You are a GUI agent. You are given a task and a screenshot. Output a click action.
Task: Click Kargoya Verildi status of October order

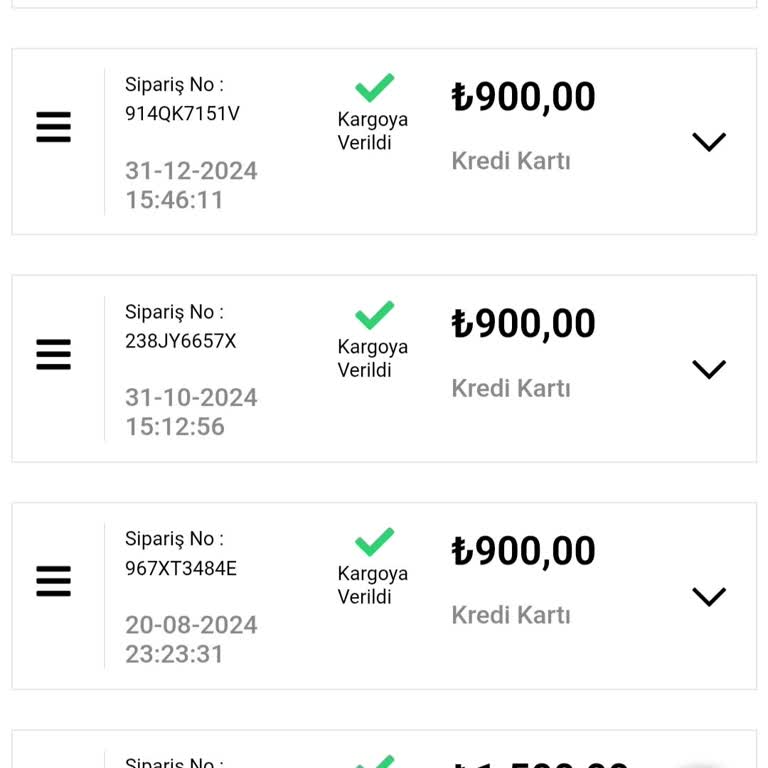pyautogui.click(x=372, y=358)
